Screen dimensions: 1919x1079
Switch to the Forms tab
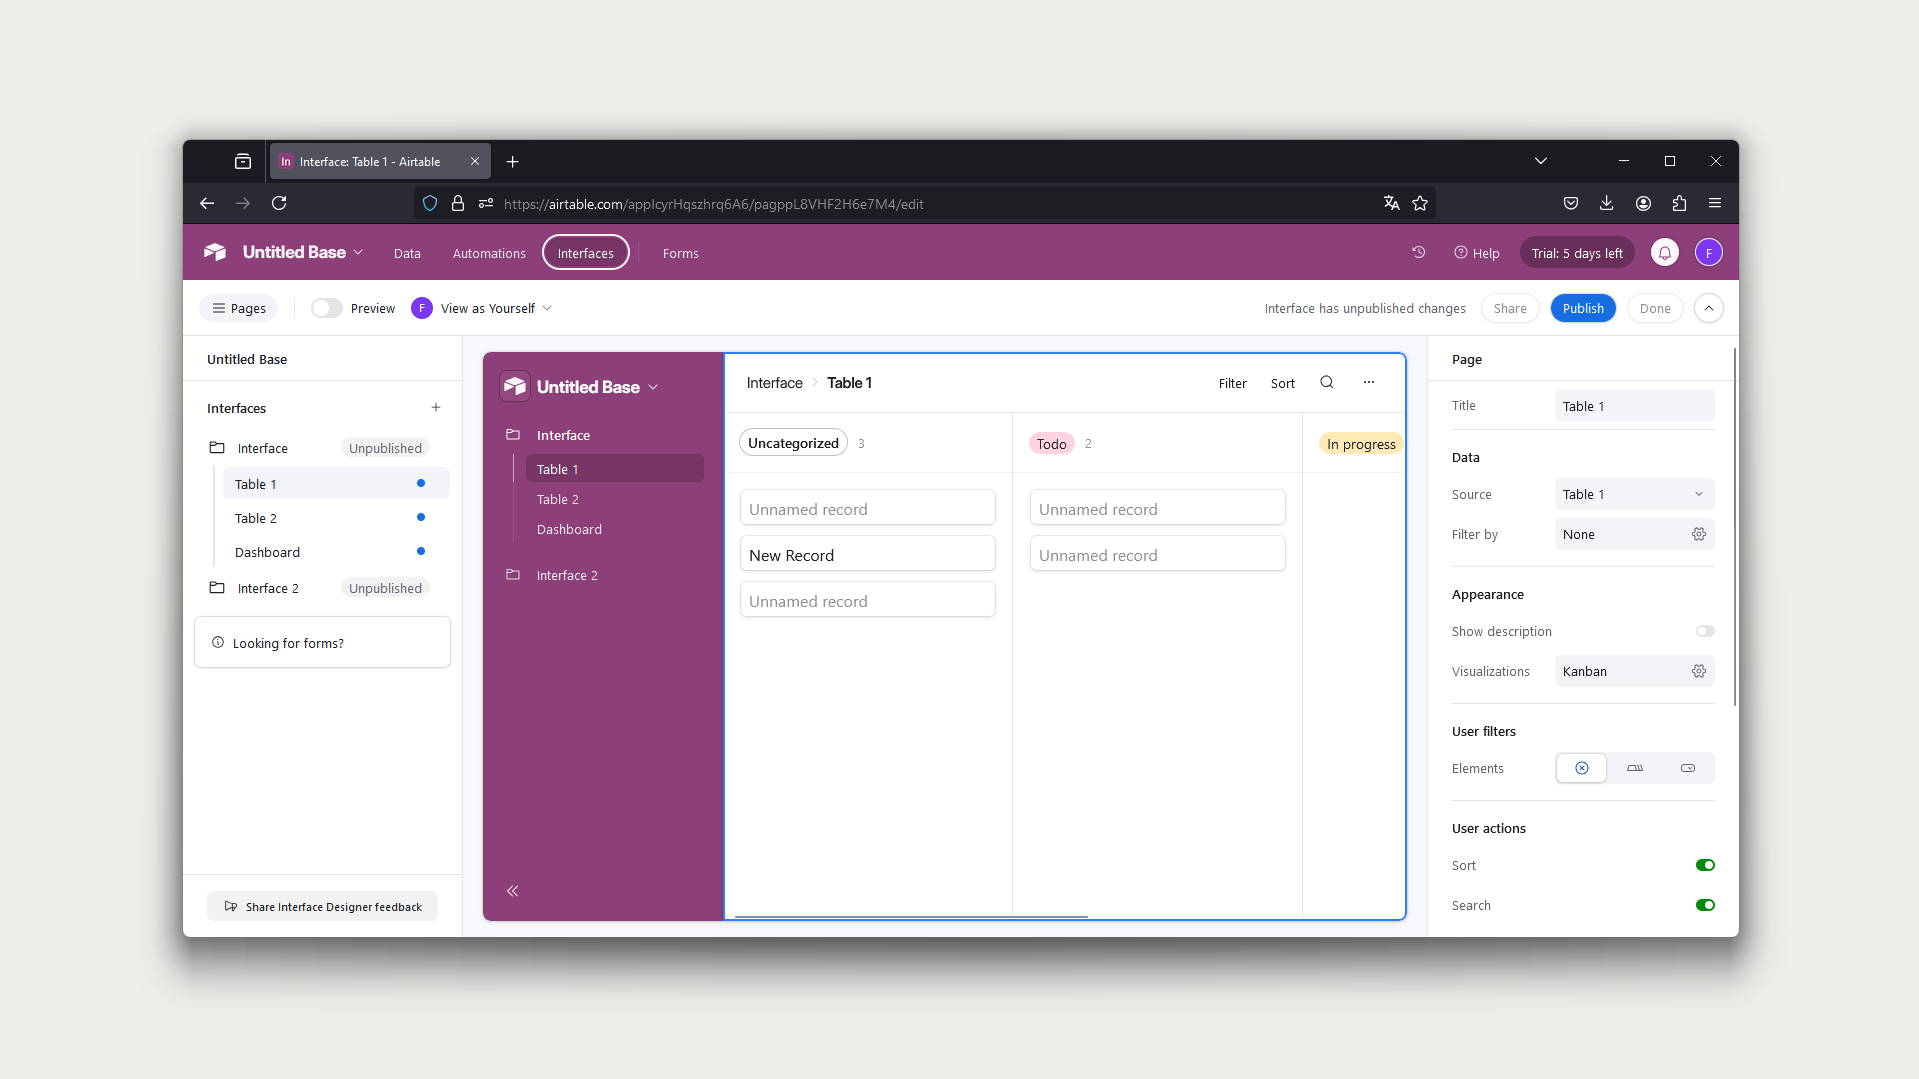680,253
